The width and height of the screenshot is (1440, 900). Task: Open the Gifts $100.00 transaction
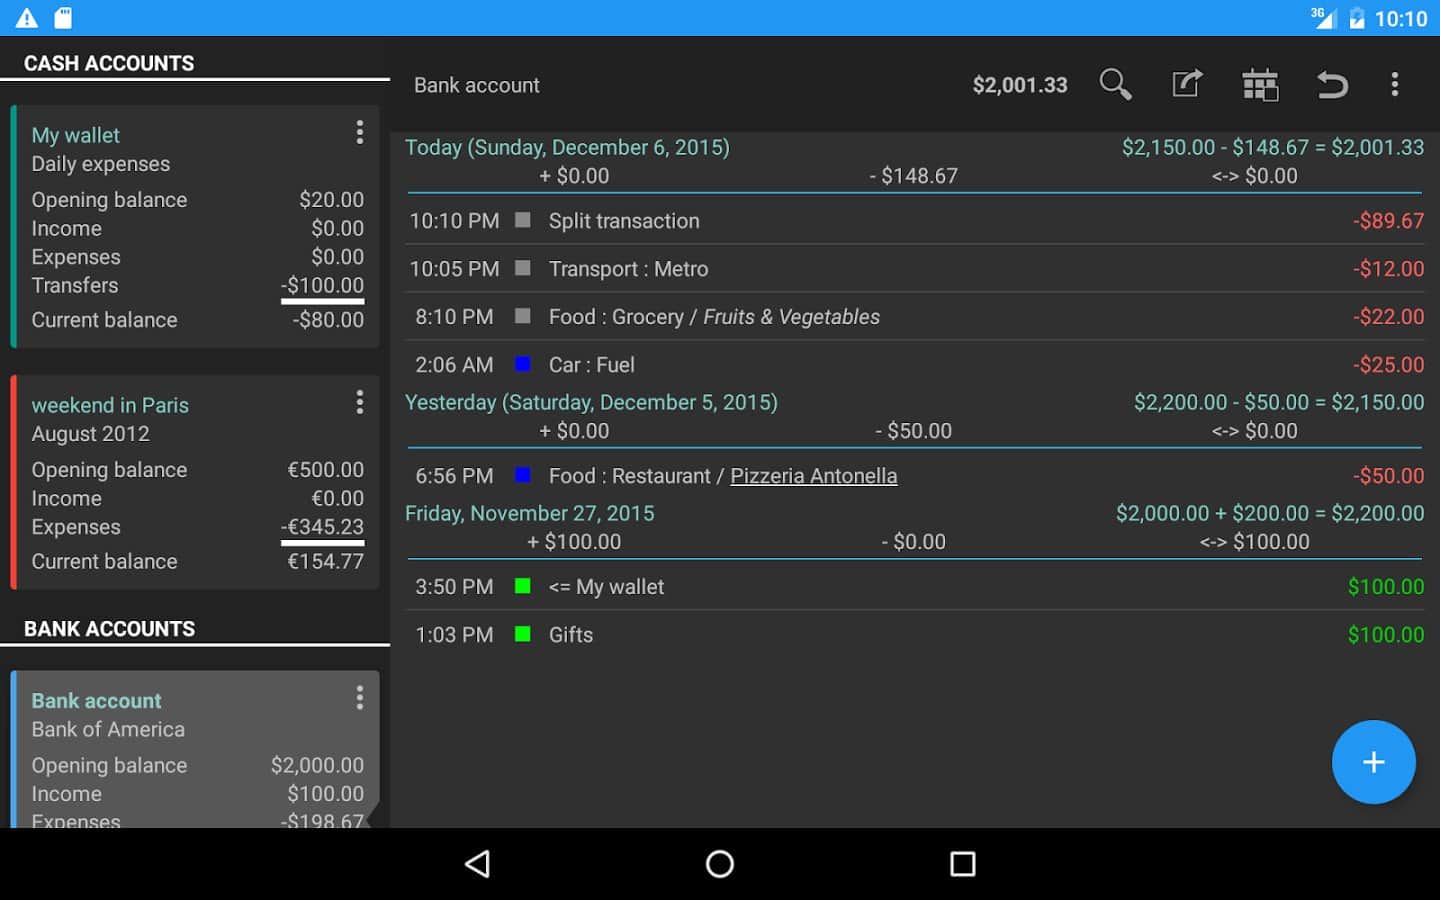tap(900, 635)
